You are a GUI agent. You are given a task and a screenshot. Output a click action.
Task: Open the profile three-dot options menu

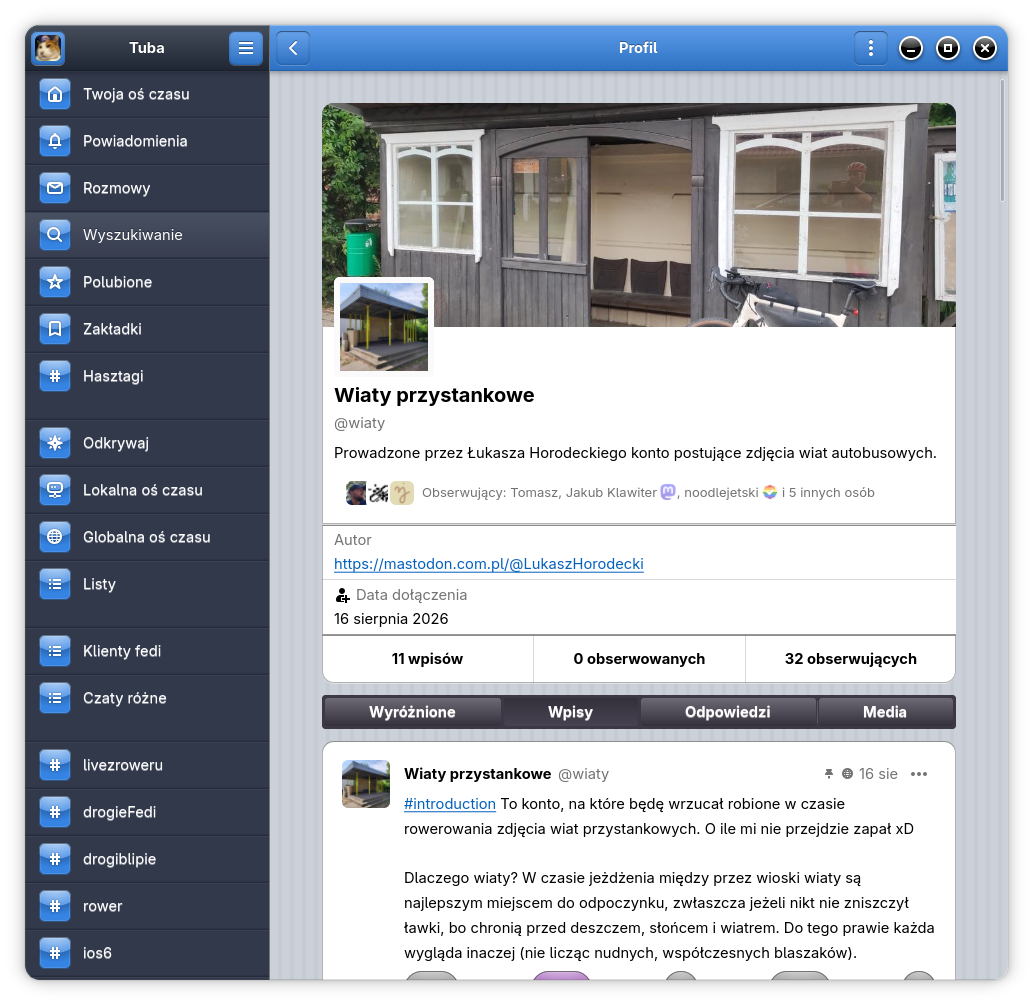point(871,48)
